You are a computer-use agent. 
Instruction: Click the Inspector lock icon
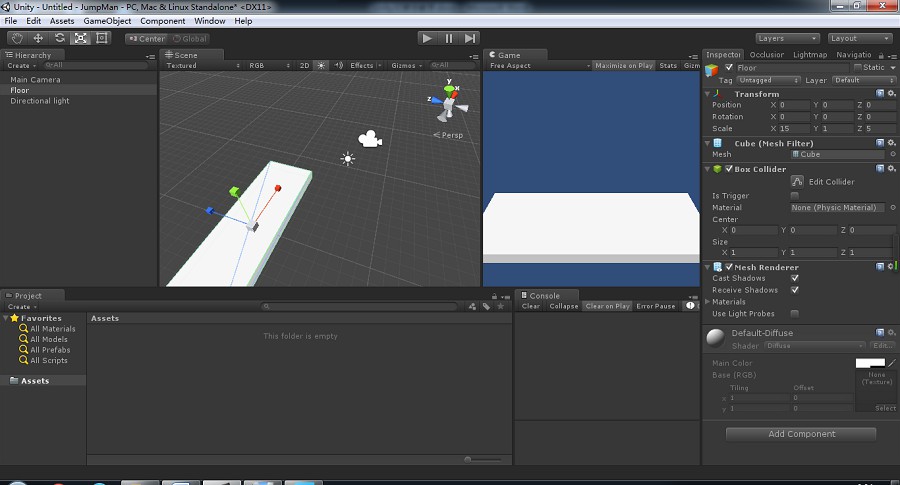tap(881, 56)
